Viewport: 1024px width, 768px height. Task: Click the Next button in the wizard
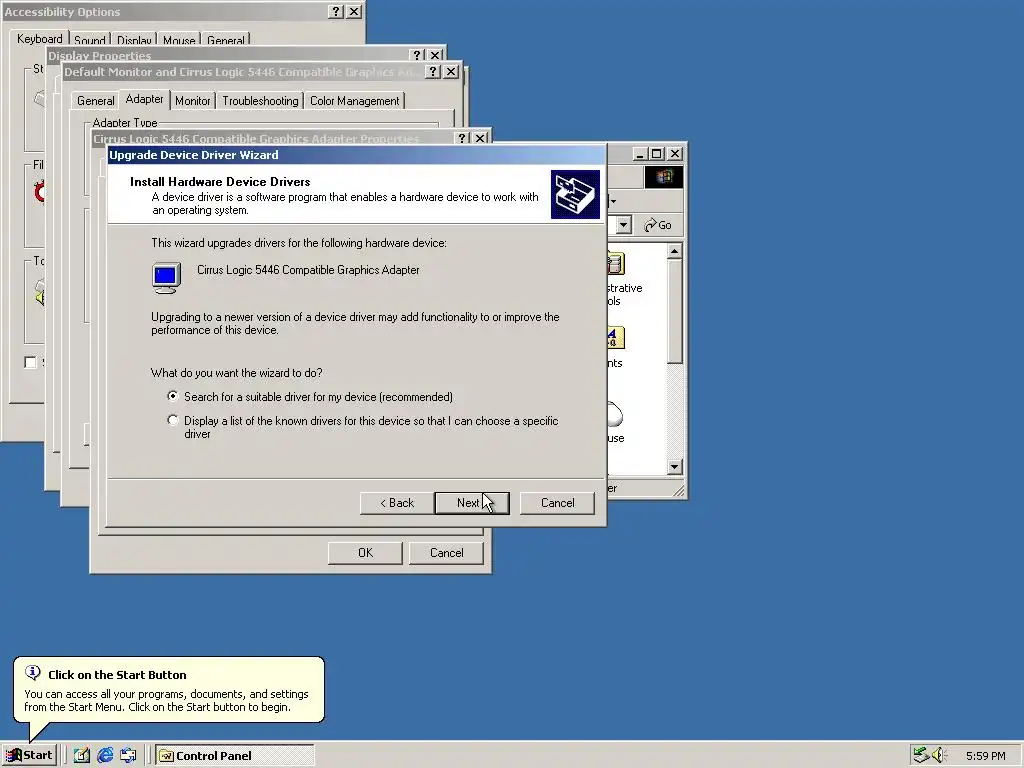(472, 503)
